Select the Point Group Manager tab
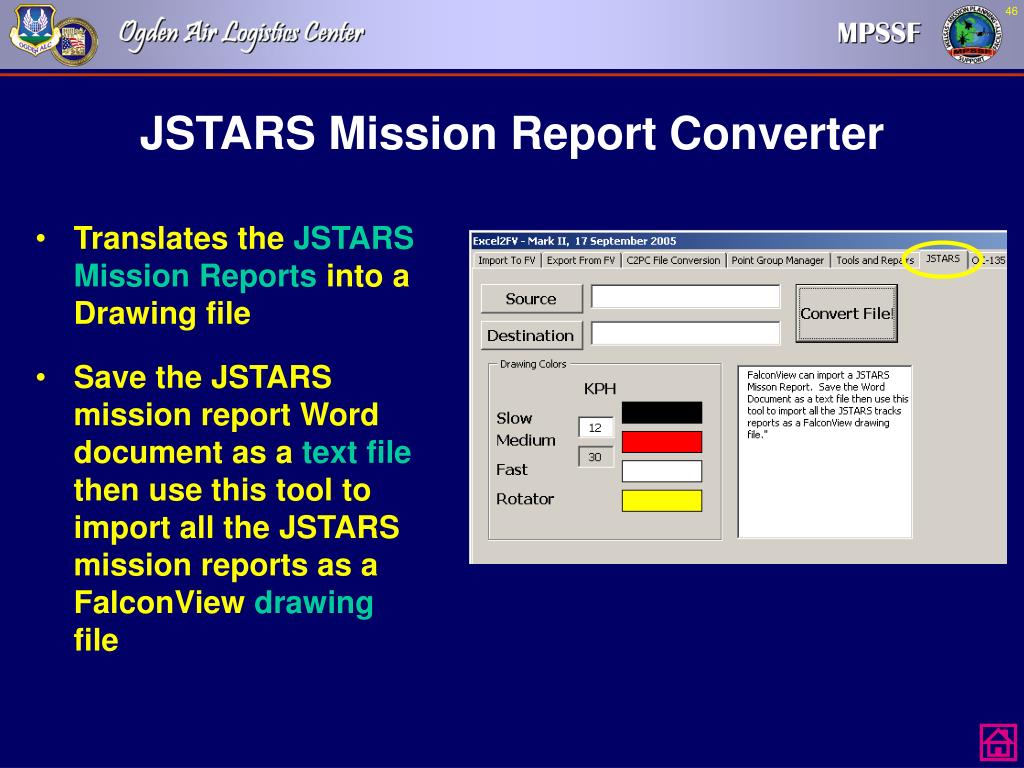This screenshot has height=768, width=1024. pyautogui.click(x=777, y=261)
